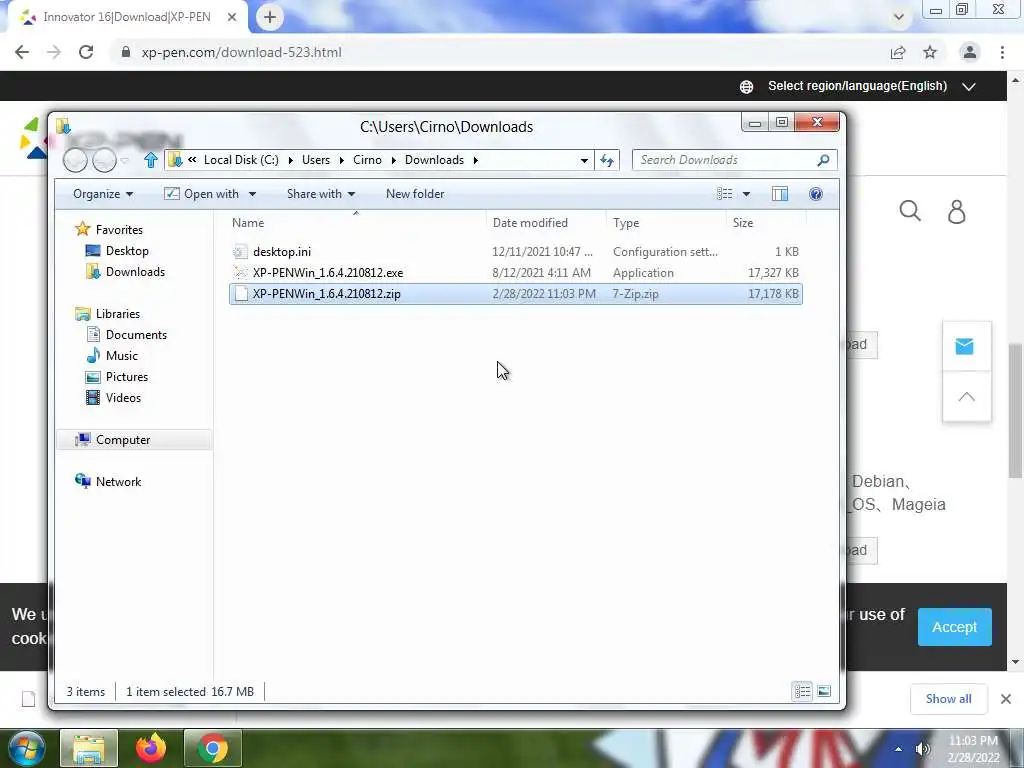
Task: Open the Videos library
Action: click(x=123, y=398)
